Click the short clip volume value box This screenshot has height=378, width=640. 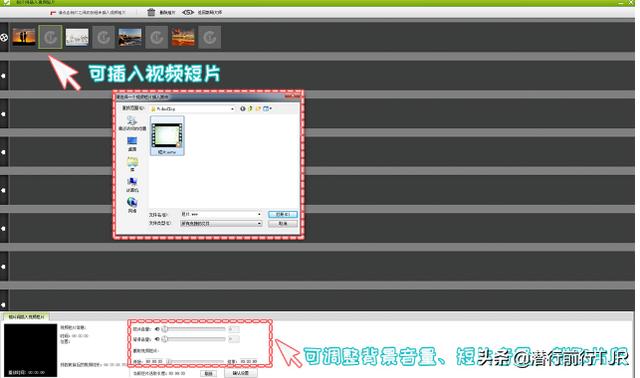coord(233,329)
